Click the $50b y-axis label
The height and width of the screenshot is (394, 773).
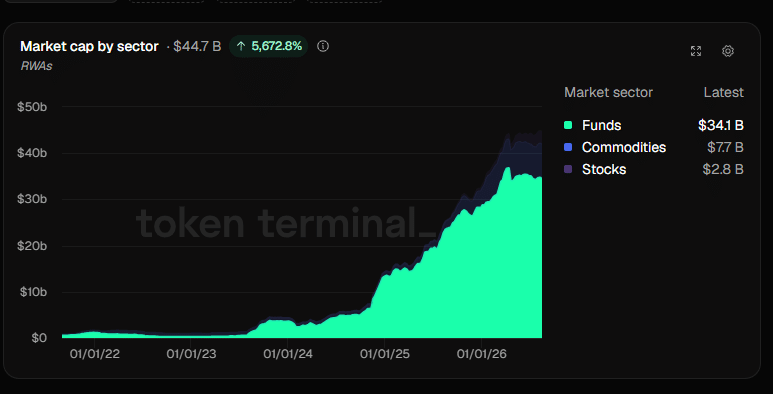(32, 107)
